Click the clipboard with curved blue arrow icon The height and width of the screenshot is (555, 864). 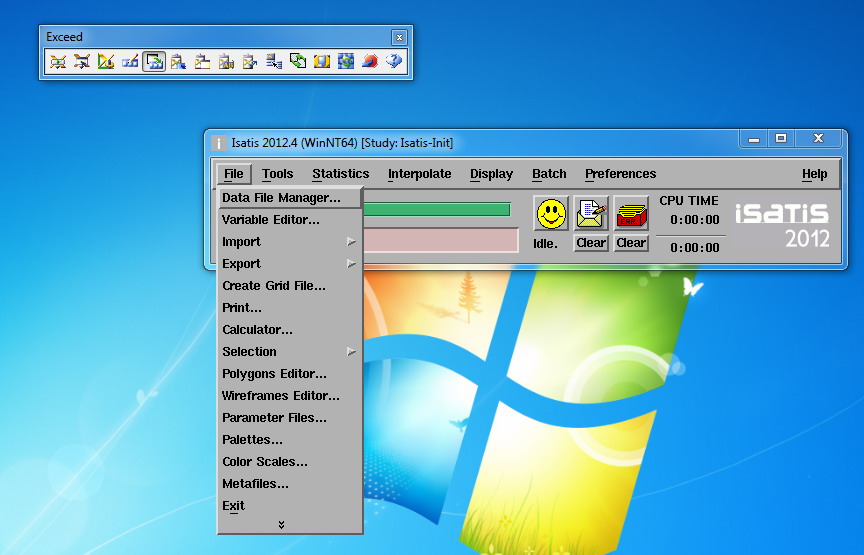click(x=250, y=61)
